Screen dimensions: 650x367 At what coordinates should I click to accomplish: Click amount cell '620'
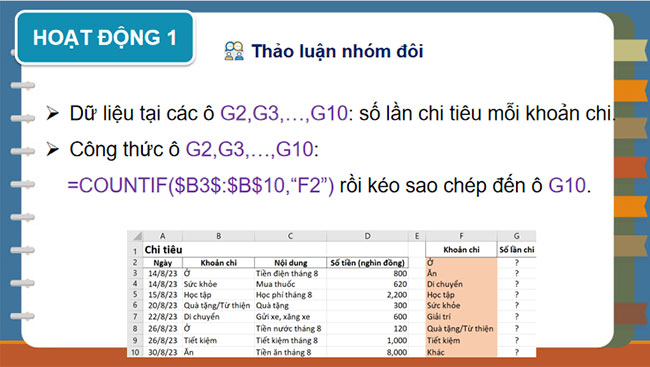pyautogui.click(x=367, y=284)
